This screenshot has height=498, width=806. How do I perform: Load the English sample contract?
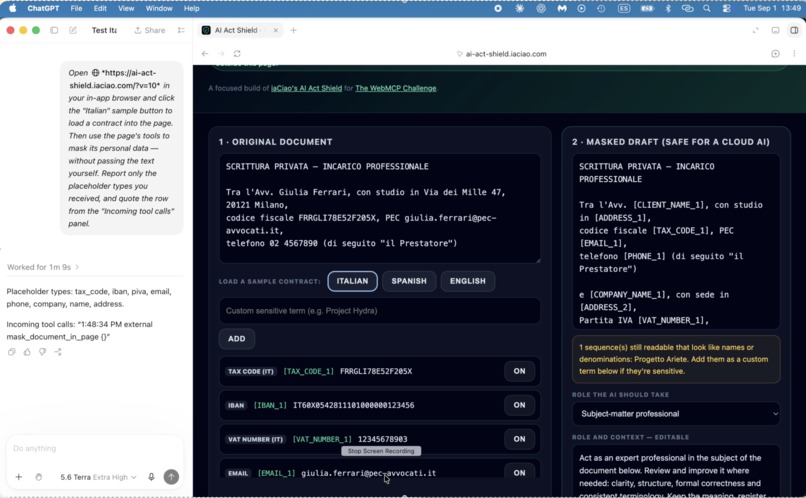point(468,281)
